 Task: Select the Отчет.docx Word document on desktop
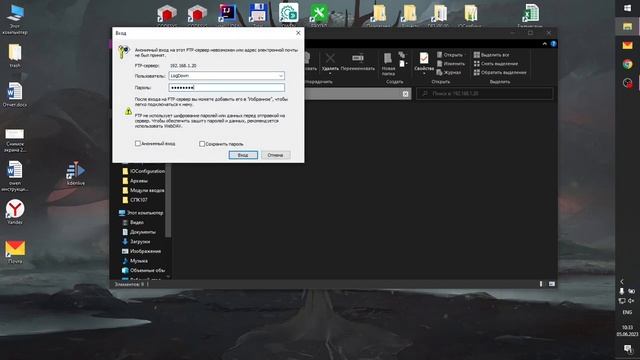click(x=15, y=94)
